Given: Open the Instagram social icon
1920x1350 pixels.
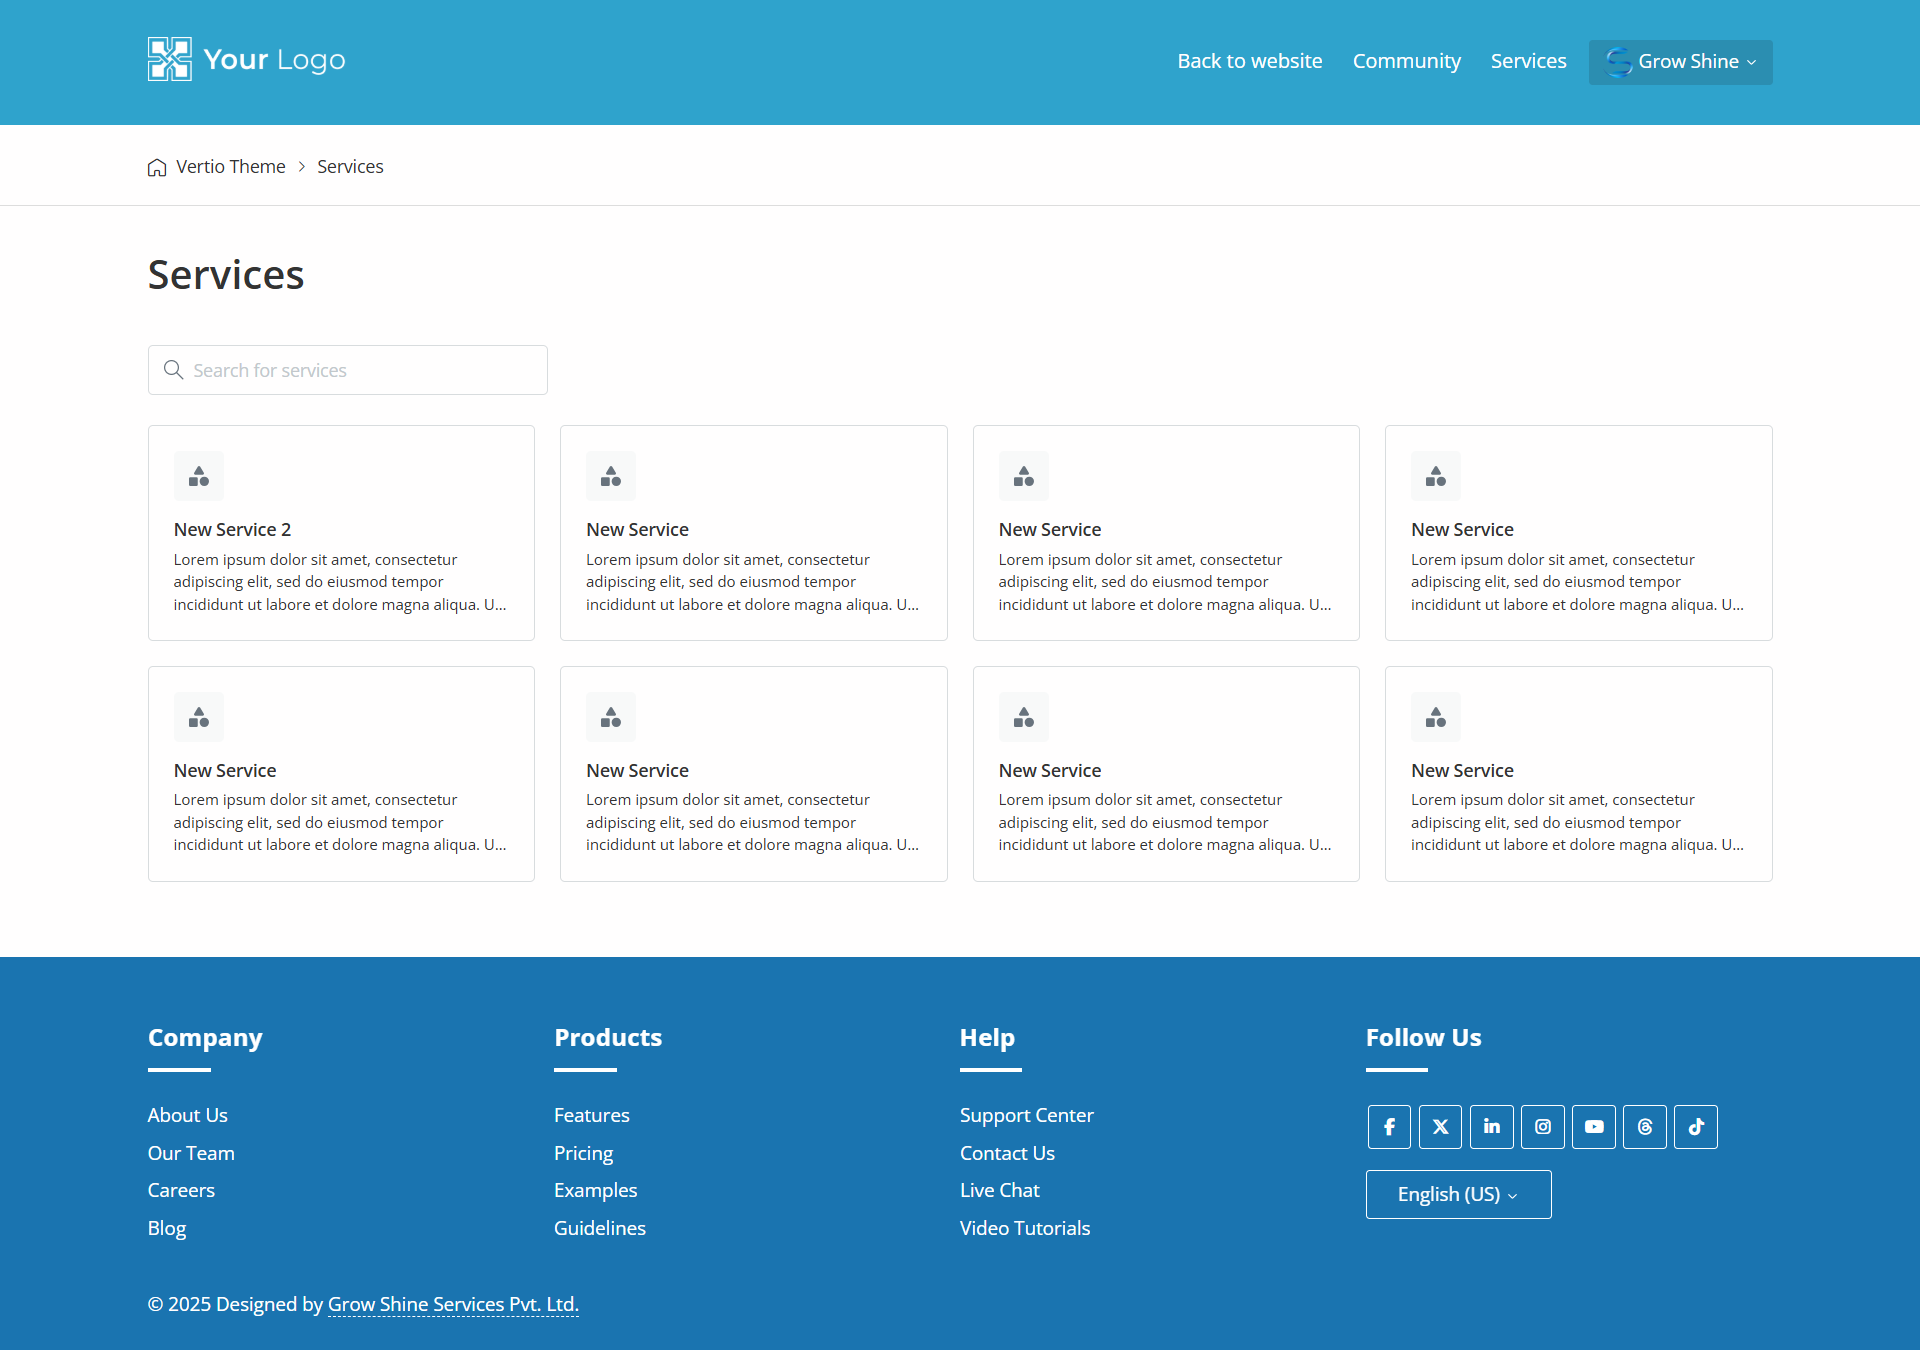Looking at the screenshot, I should coord(1543,1127).
